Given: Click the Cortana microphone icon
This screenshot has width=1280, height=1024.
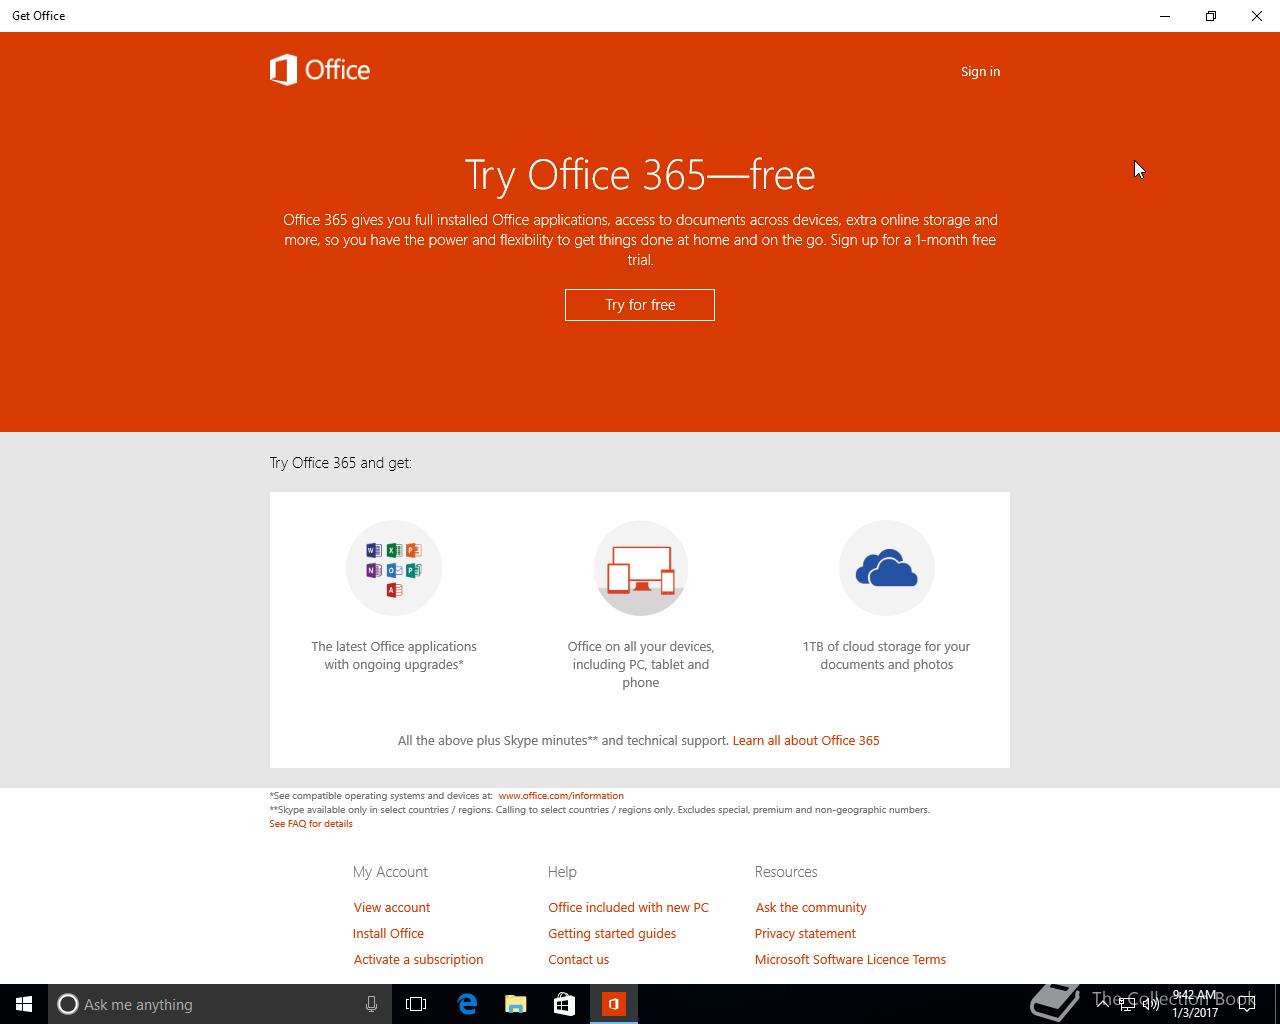Looking at the screenshot, I should pyautogui.click(x=371, y=1004).
